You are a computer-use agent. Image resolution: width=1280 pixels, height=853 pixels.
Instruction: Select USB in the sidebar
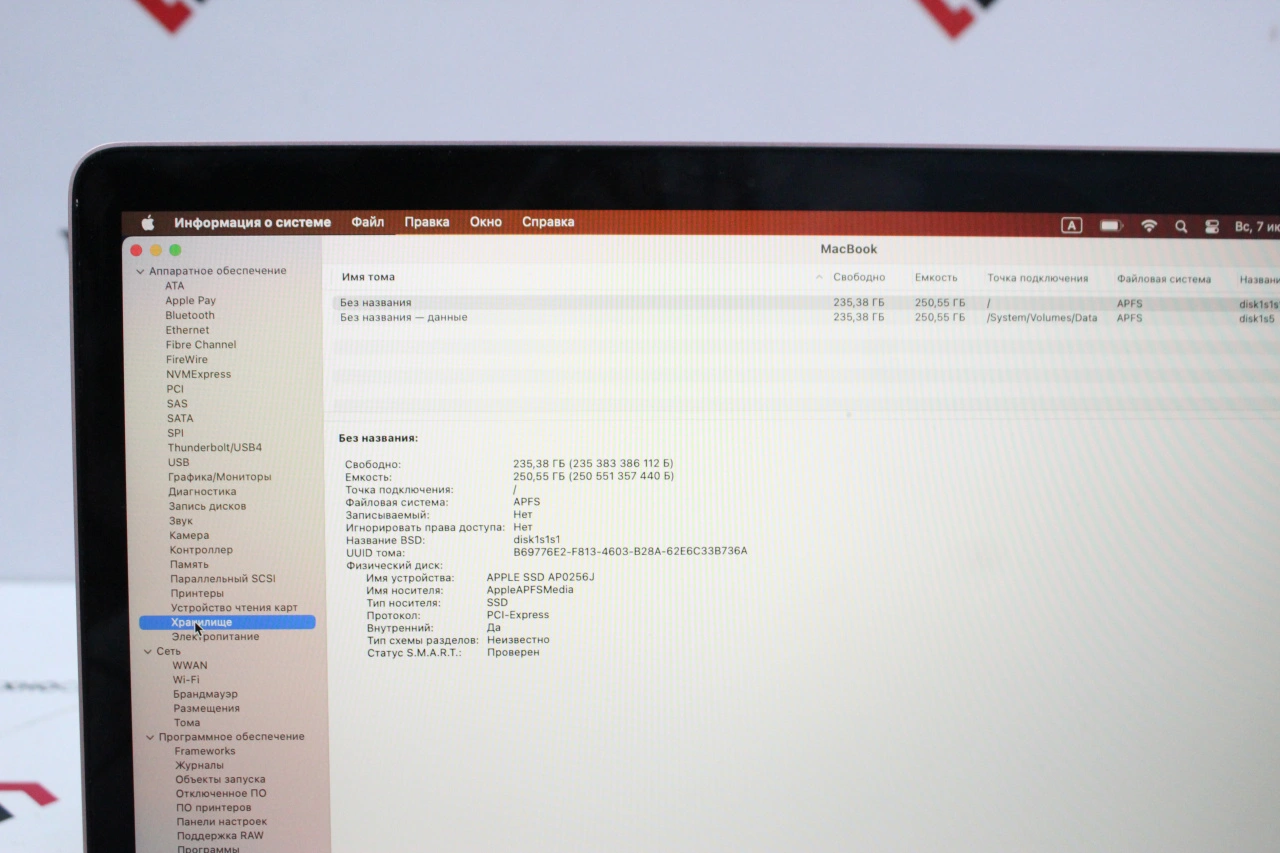coord(178,462)
